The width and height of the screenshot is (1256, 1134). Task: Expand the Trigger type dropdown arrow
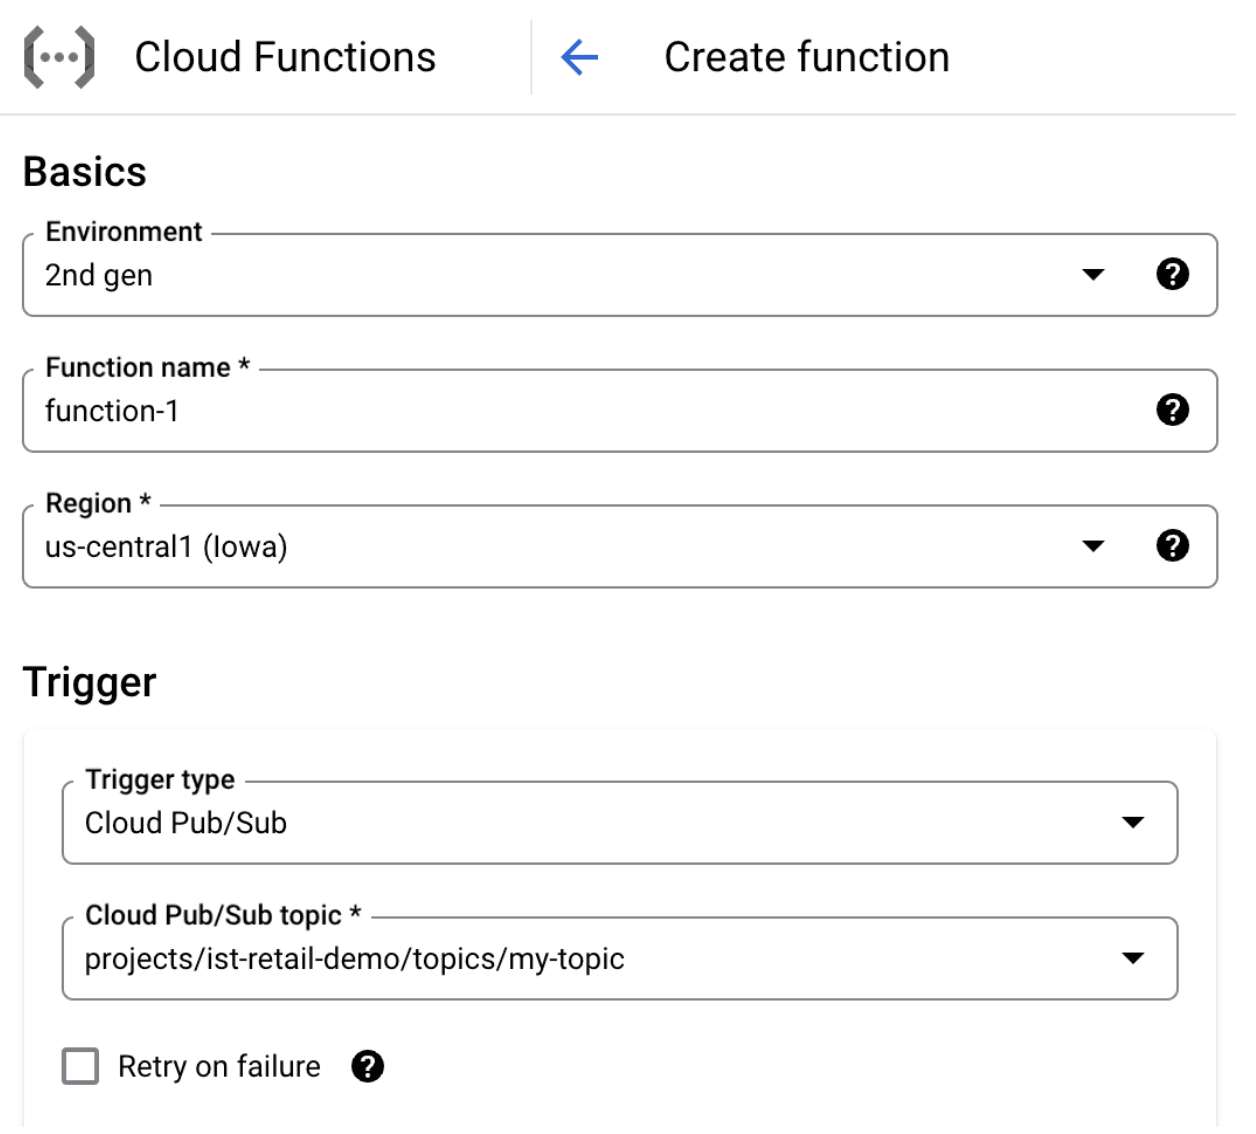(1132, 822)
